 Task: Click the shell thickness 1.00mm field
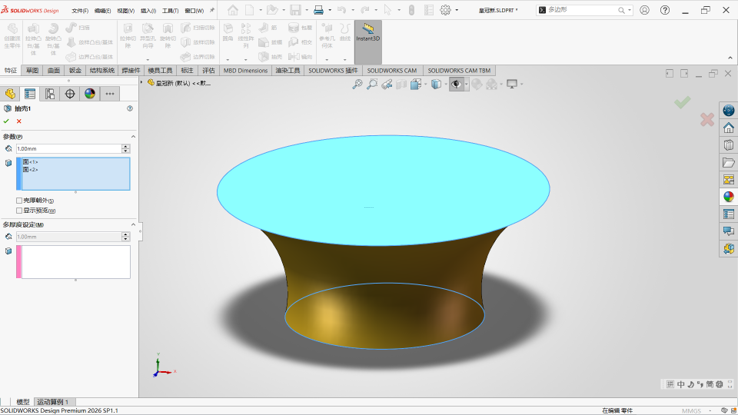point(69,149)
